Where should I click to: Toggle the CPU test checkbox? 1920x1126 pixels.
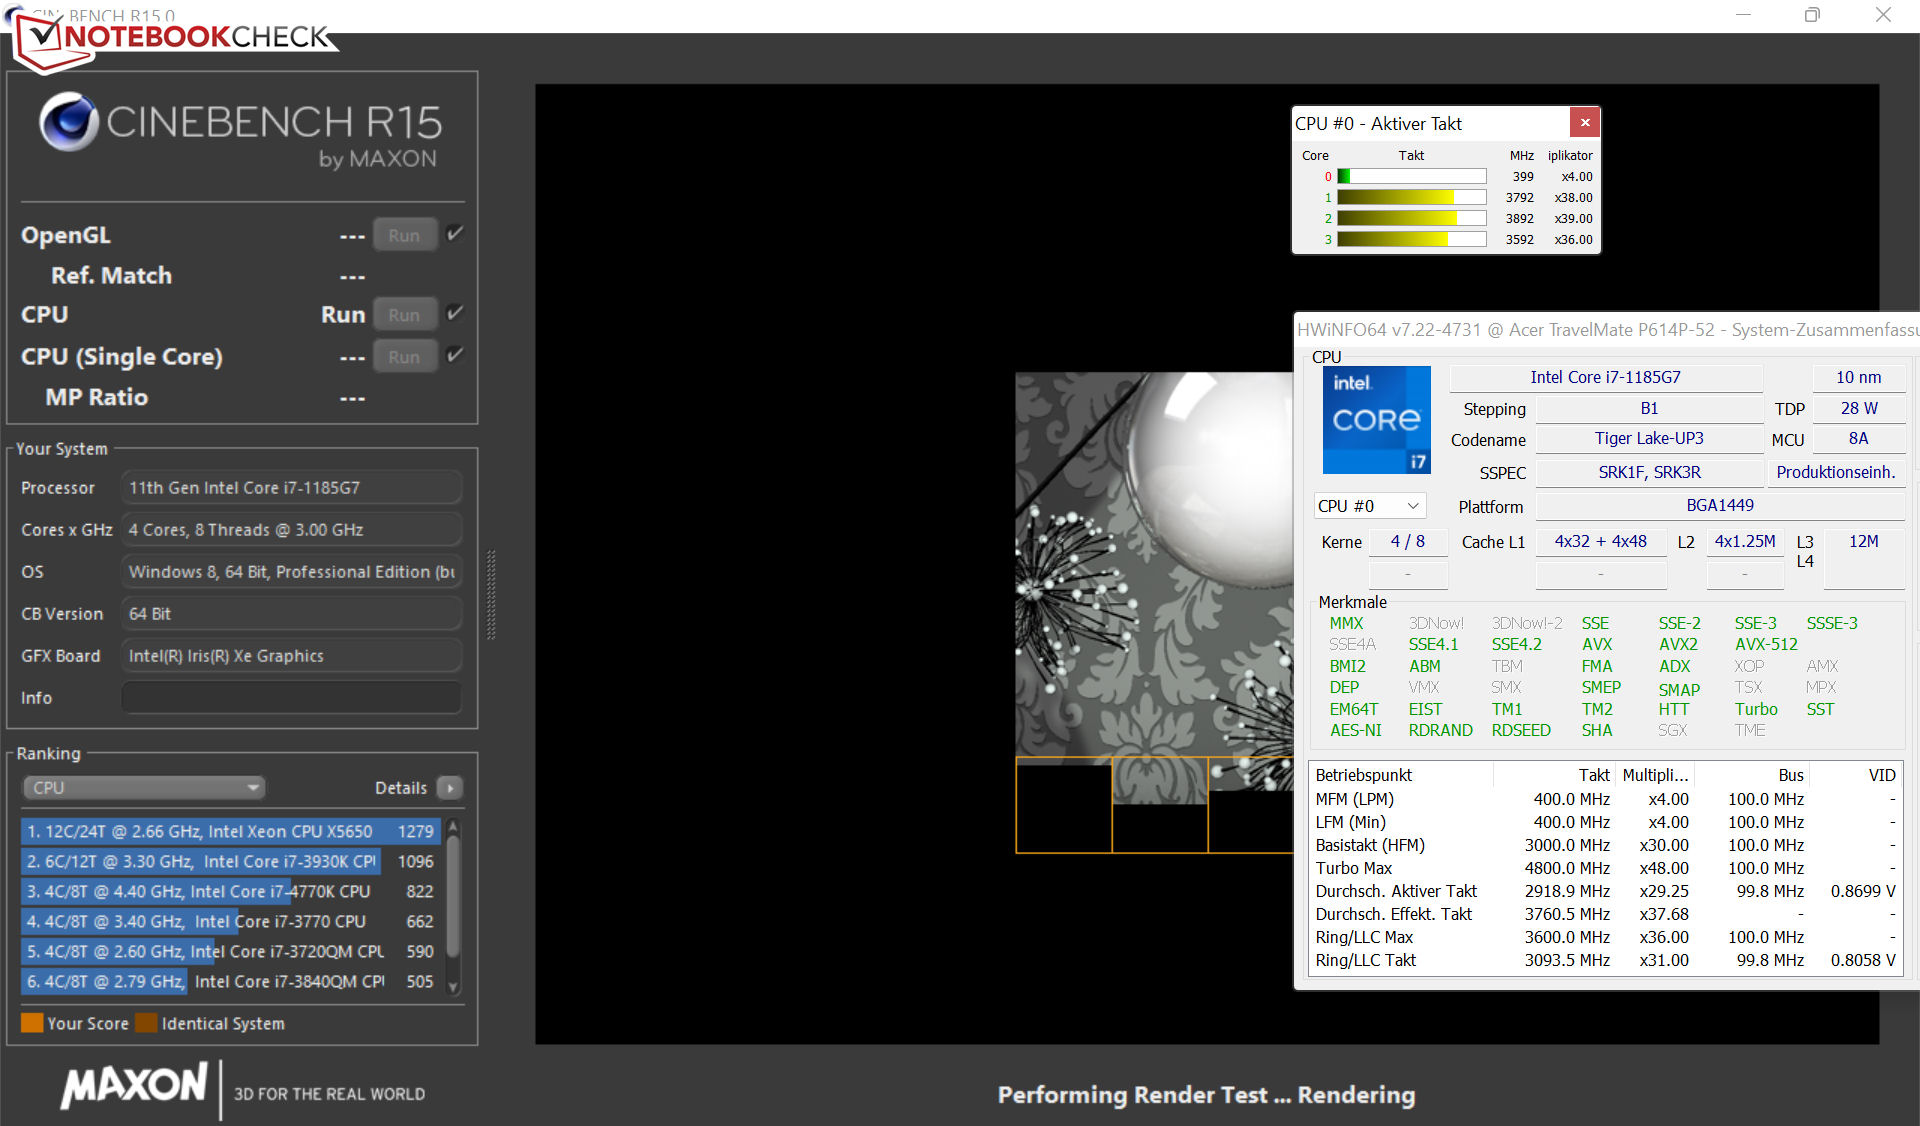coord(455,314)
